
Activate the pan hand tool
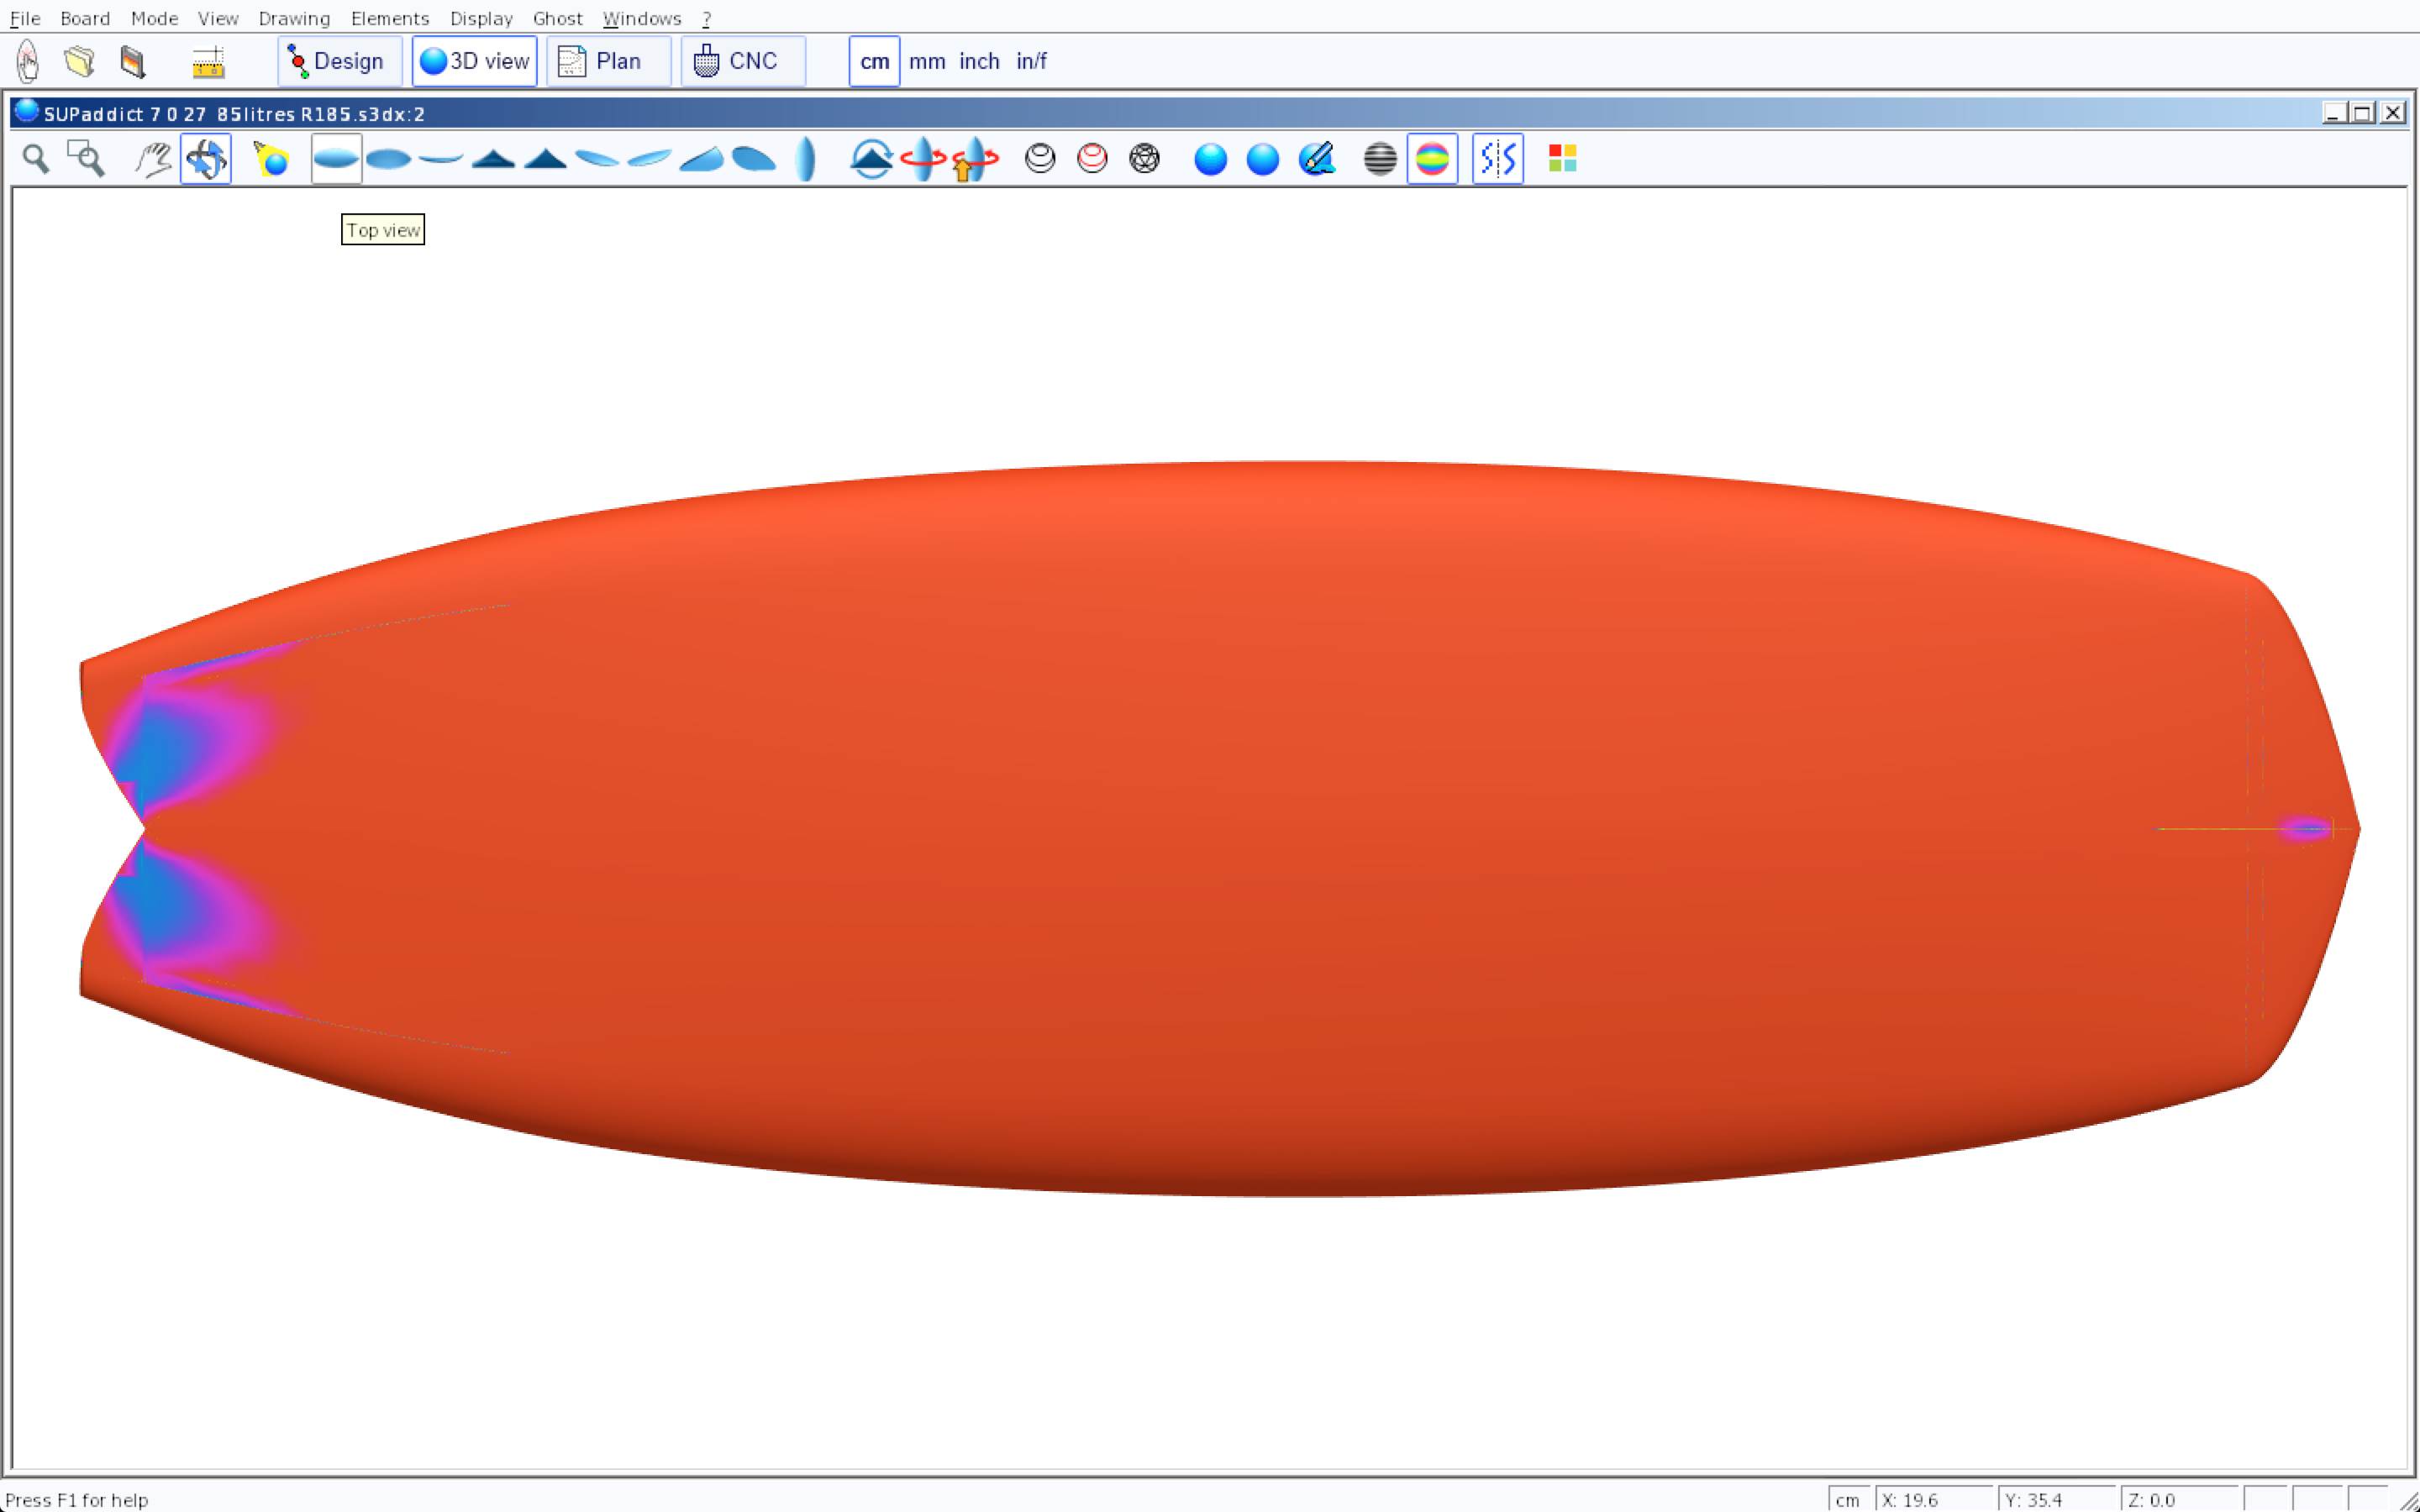[153, 159]
